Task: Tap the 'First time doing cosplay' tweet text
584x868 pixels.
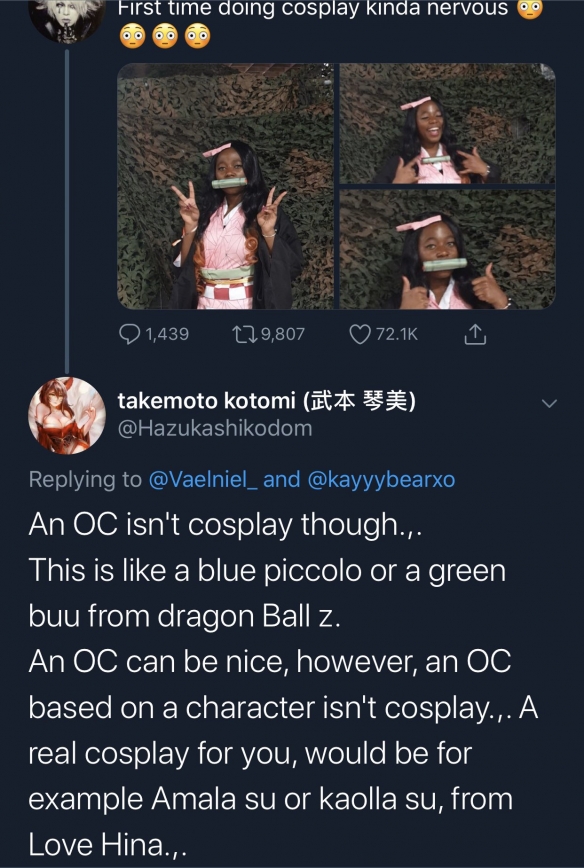Action: coord(330,23)
